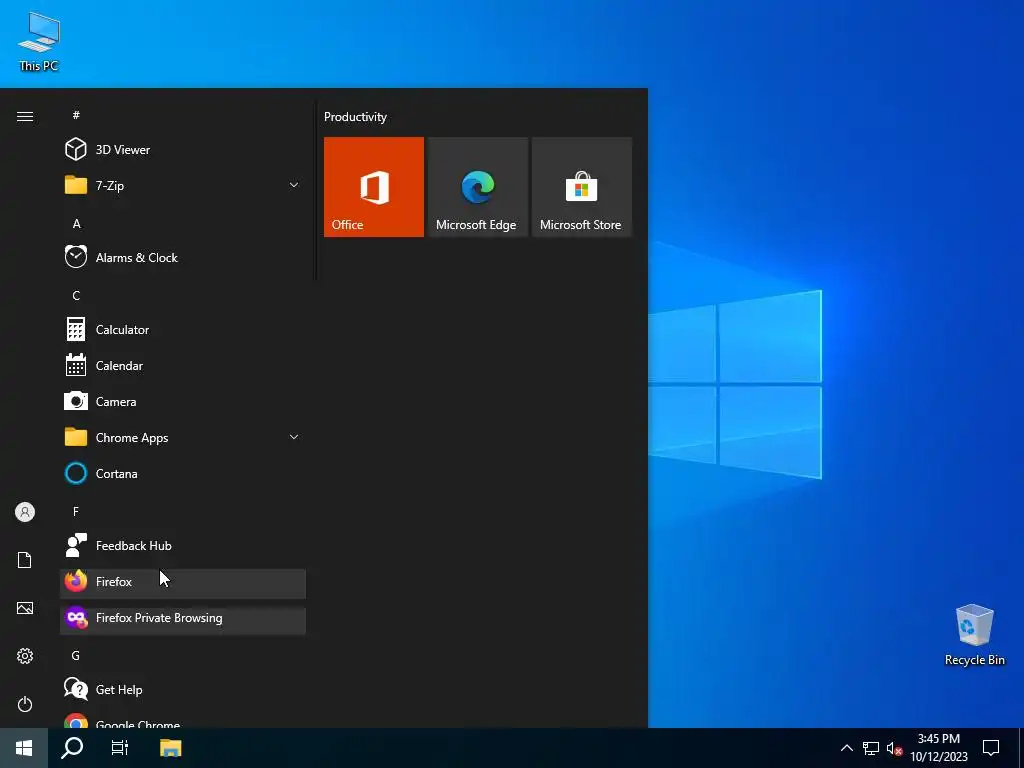This screenshot has width=1024, height=768.
Task: Click the '#' letter group header
Action: point(76,115)
